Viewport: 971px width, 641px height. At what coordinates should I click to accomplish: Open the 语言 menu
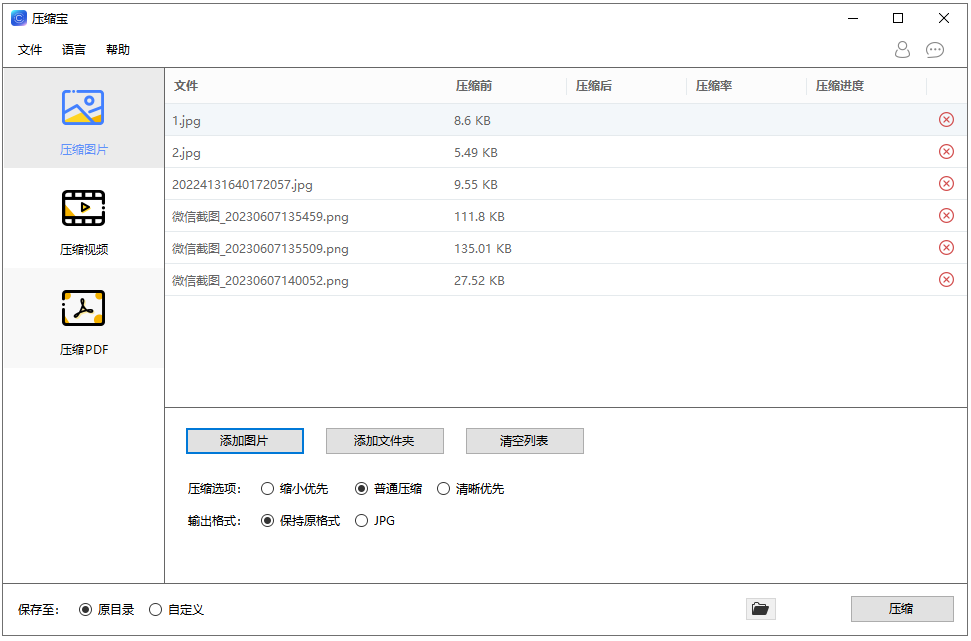click(74, 50)
